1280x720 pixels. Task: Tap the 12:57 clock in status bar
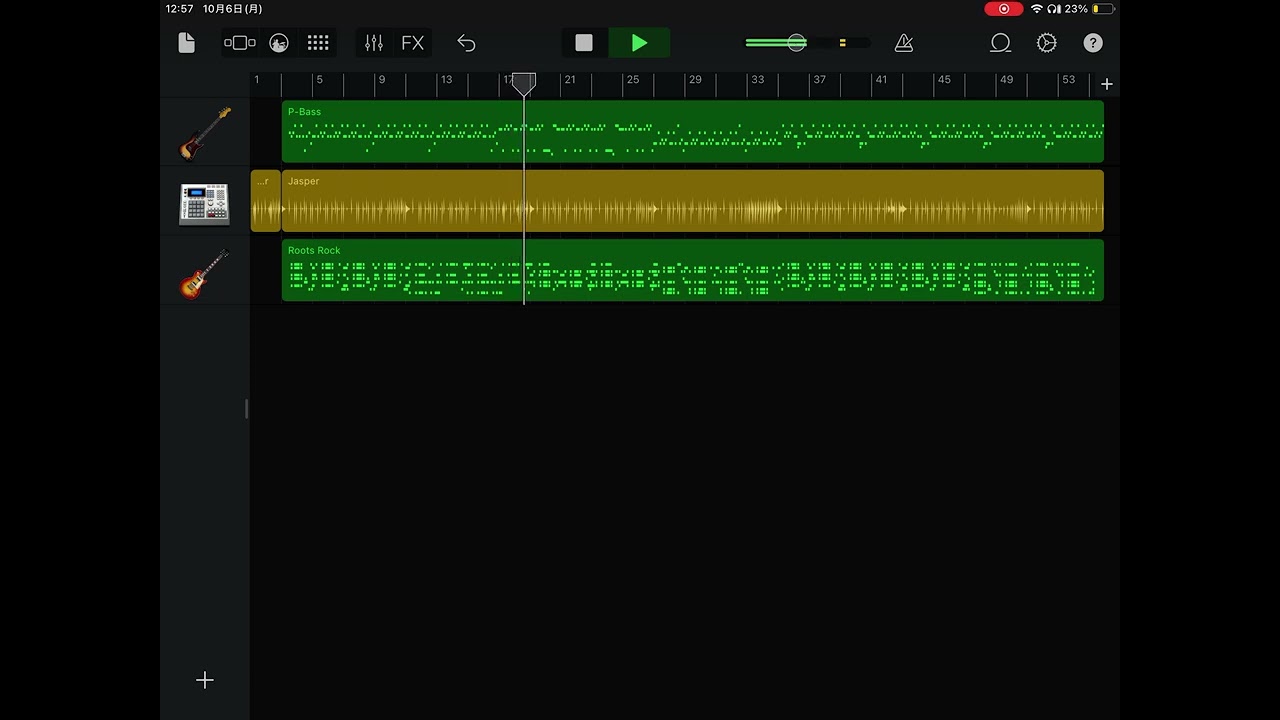180,9
